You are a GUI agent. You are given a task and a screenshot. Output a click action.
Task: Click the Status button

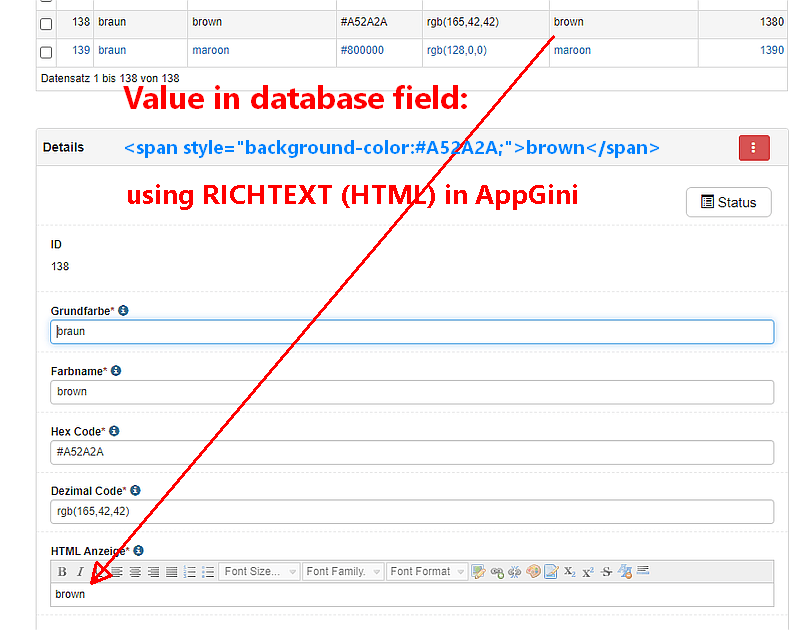click(x=729, y=202)
